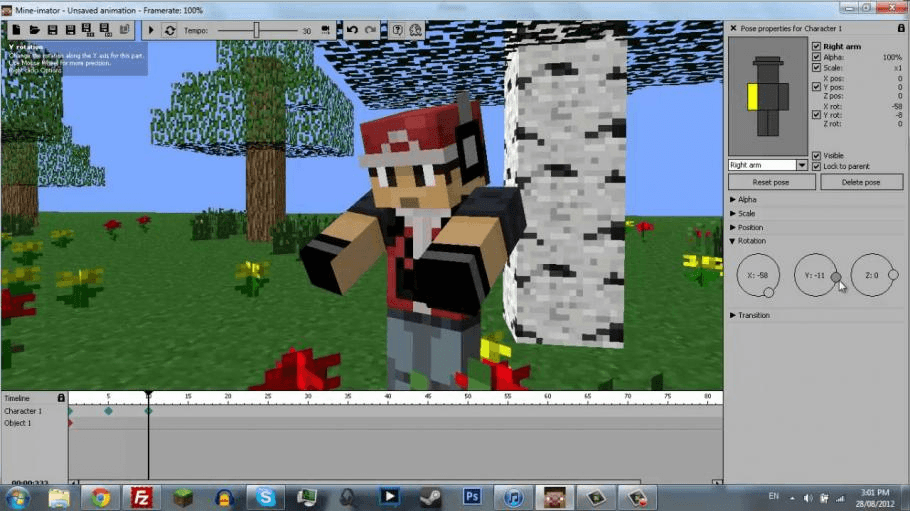Open Chrome from the taskbar
Viewport: 910px width, 511px height.
click(100, 498)
